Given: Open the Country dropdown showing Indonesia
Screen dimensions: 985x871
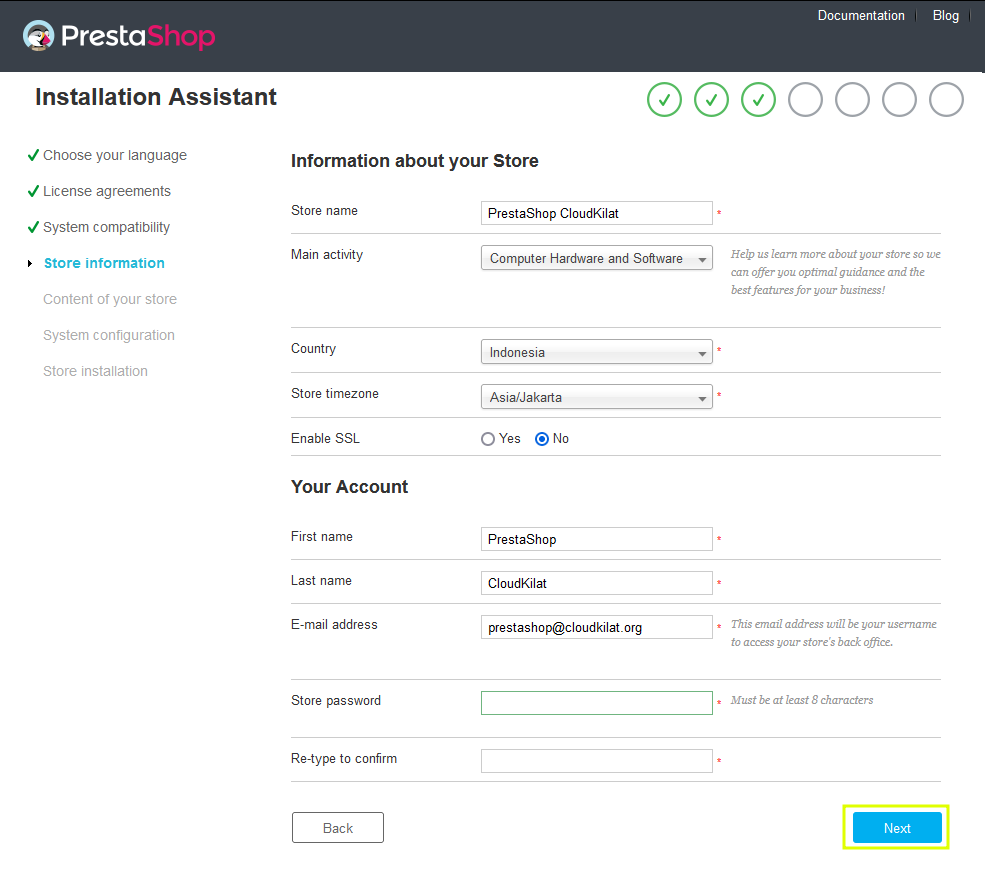Looking at the screenshot, I should [x=596, y=352].
